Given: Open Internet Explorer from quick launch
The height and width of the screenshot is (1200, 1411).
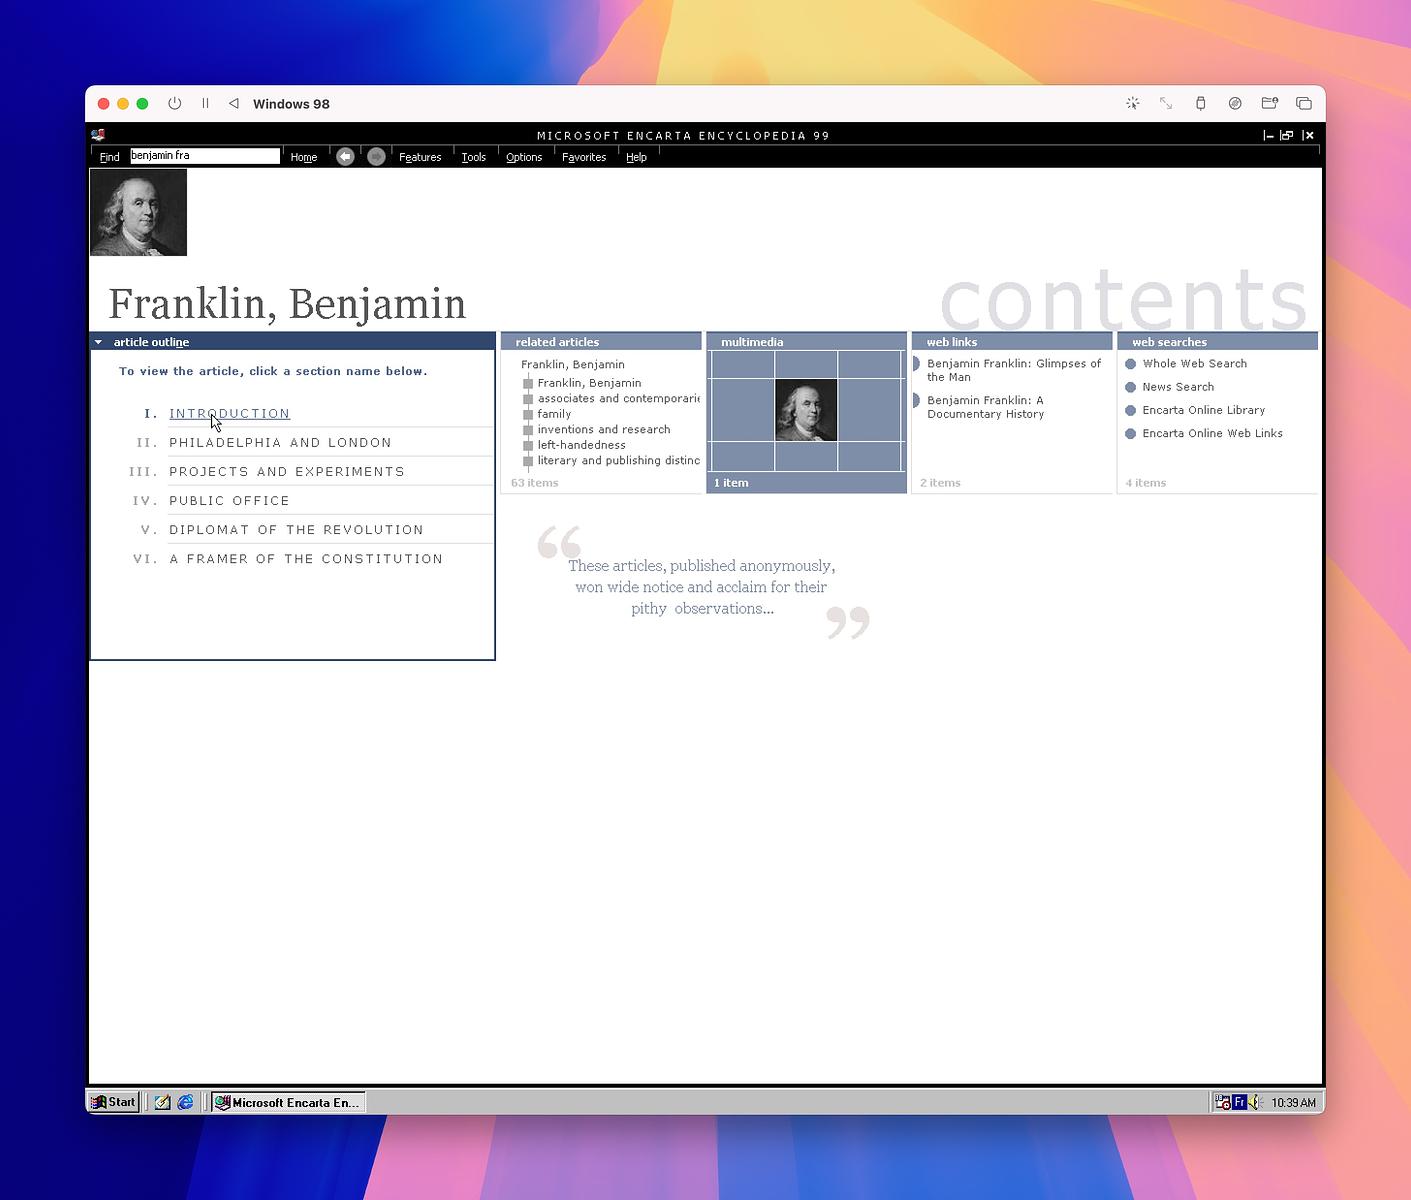Looking at the screenshot, I should tap(186, 1102).
